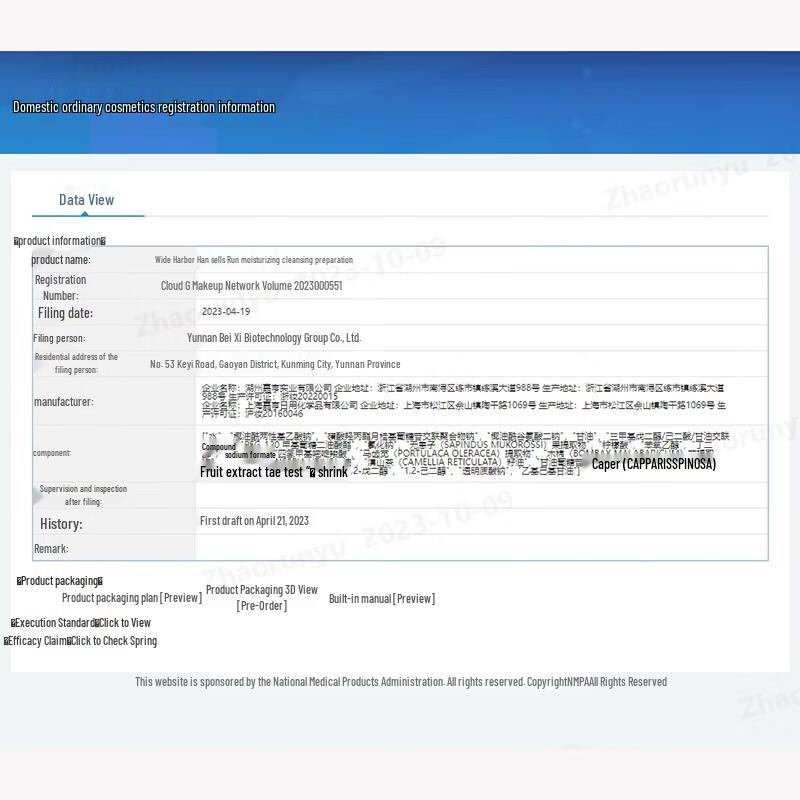800x800 pixels.
Task: Click the 'Domestic ordinary cosmetics registration information' page title
Action: click(x=143, y=107)
